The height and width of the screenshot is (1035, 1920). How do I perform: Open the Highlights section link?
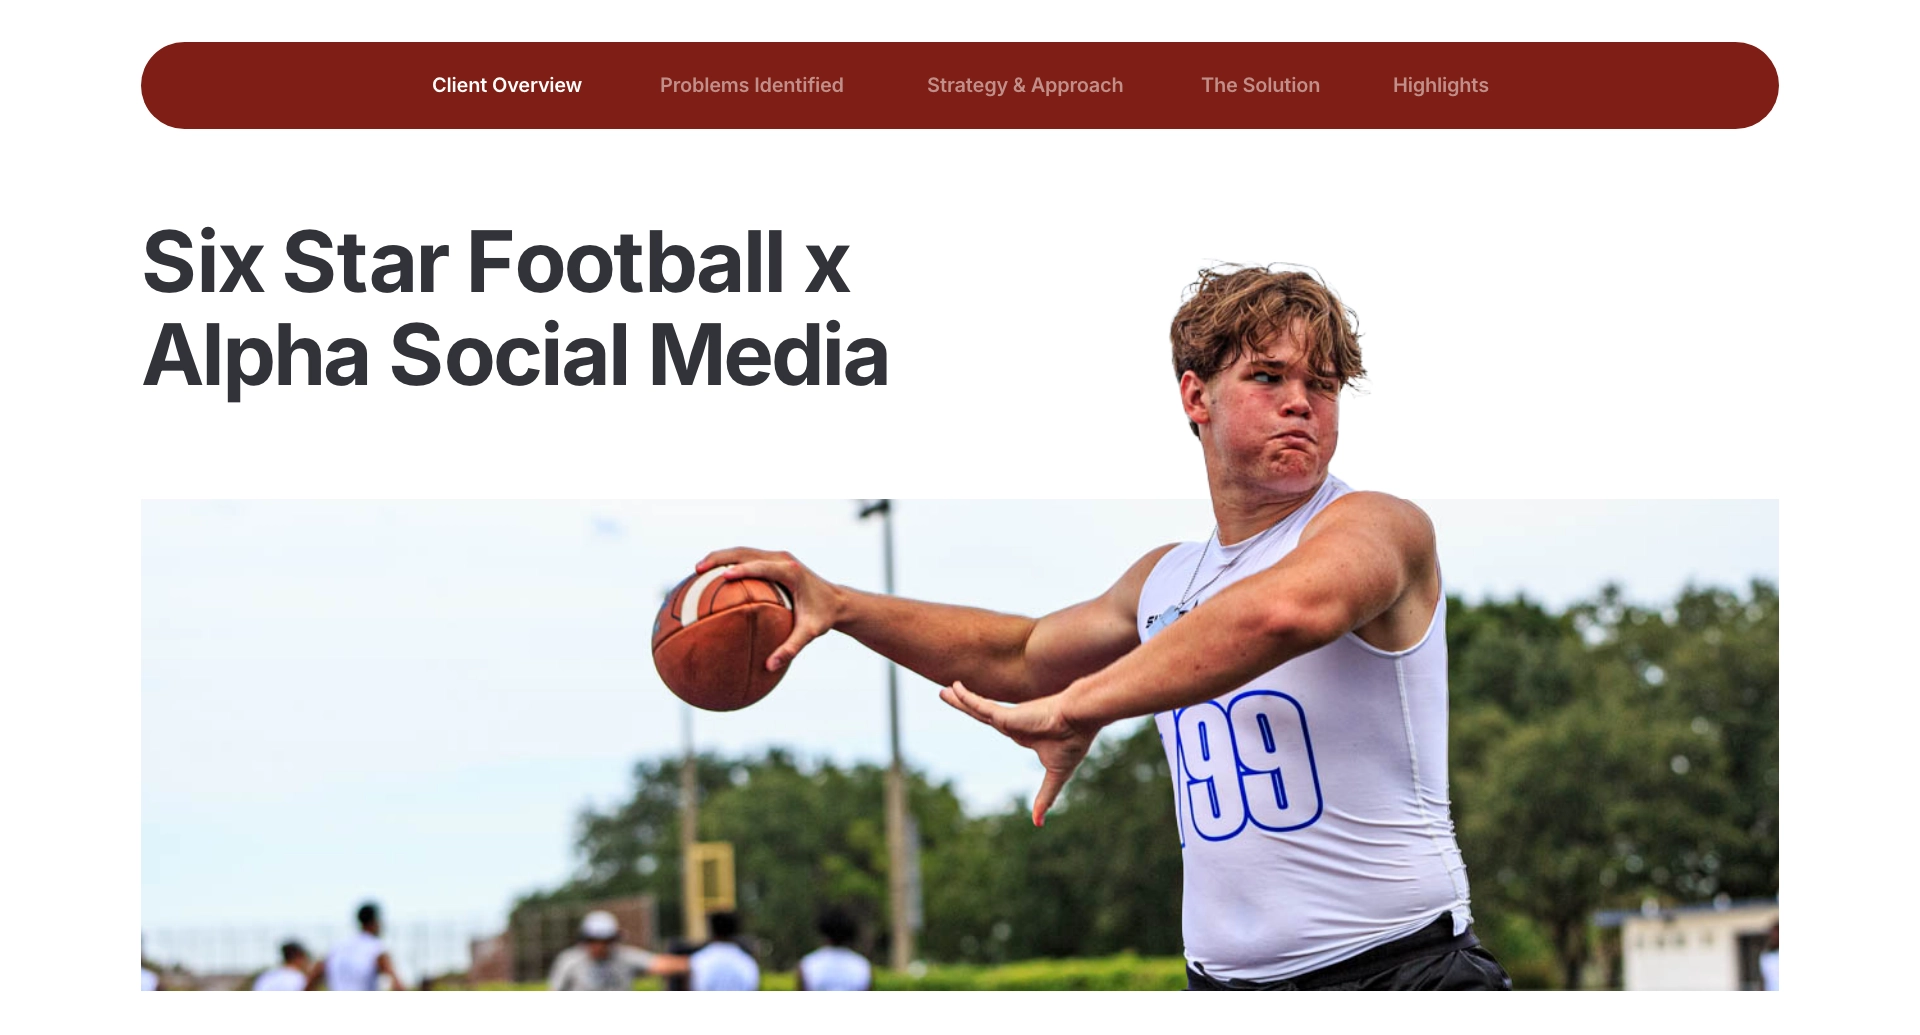pos(1440,85)
